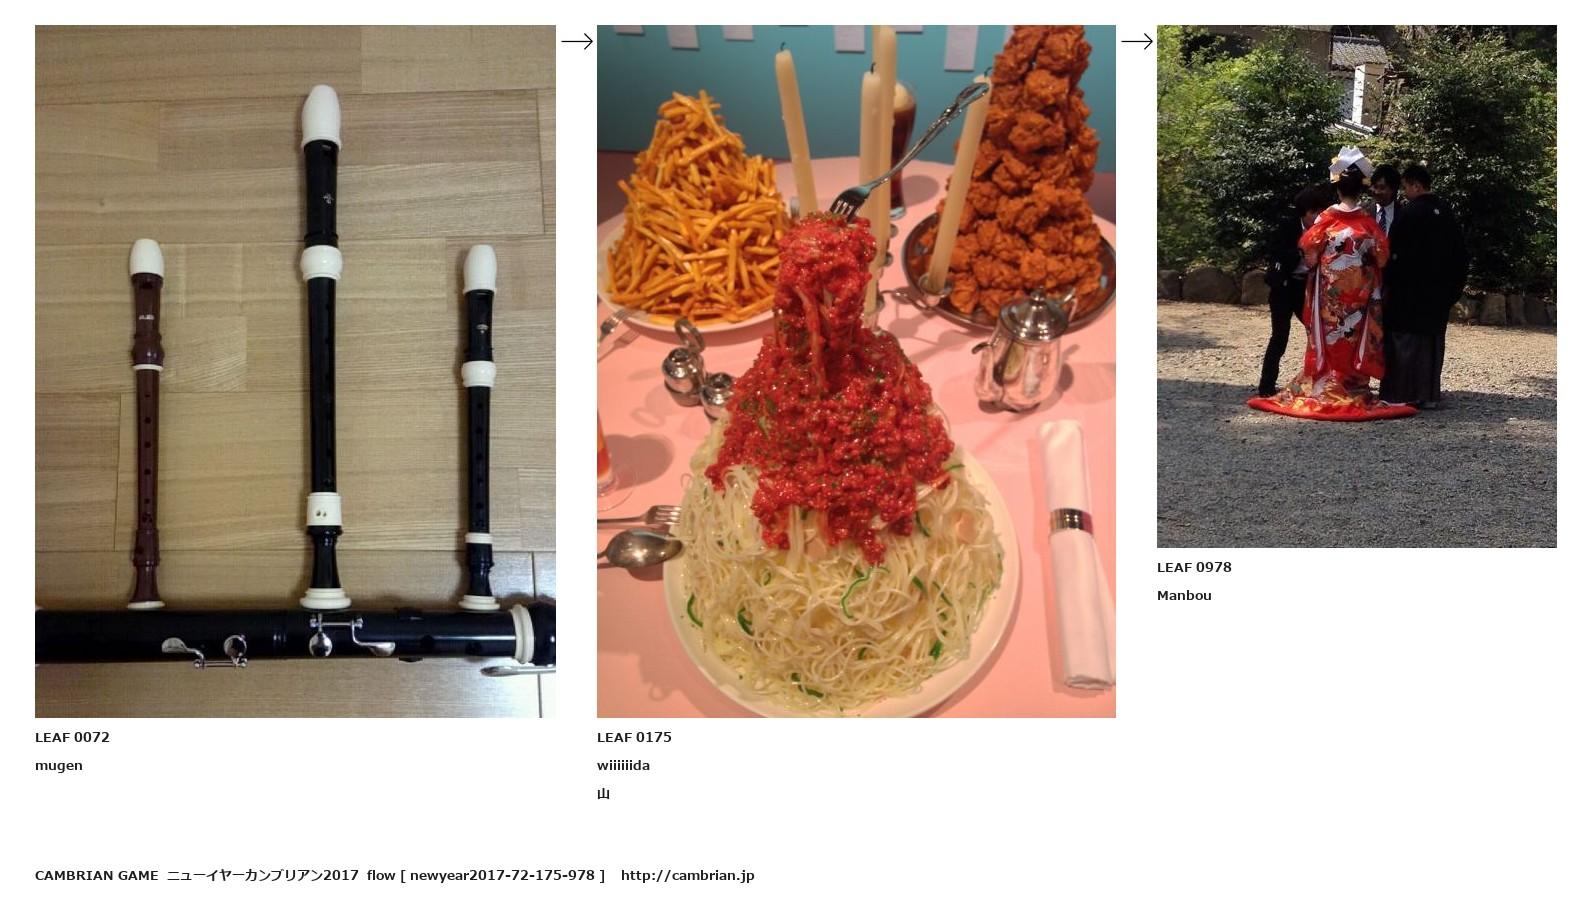Image resolution: width=1592 pixels, height=900 pixels.
Task: Click the LEAF 0175 label
Action: point(634,737)
